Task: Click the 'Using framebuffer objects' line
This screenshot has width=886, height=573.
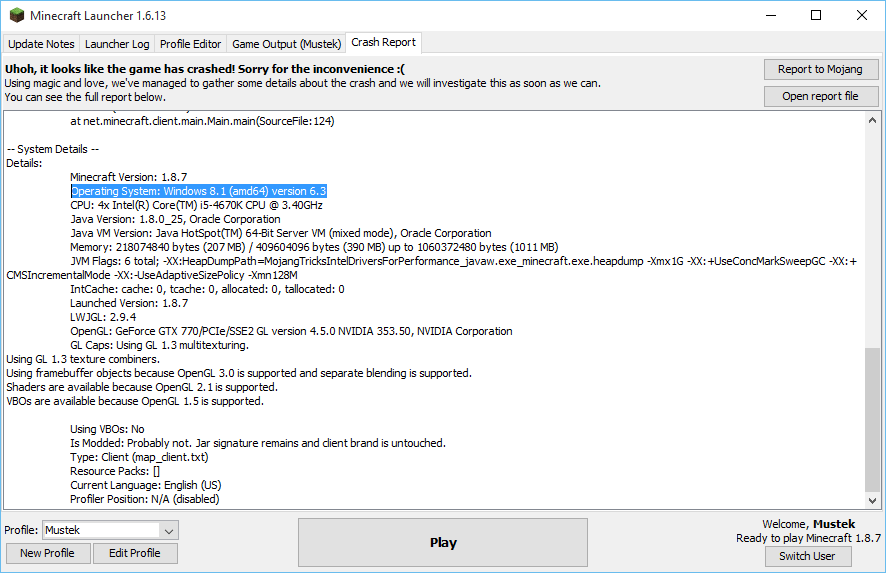Action: coord(239,374)
